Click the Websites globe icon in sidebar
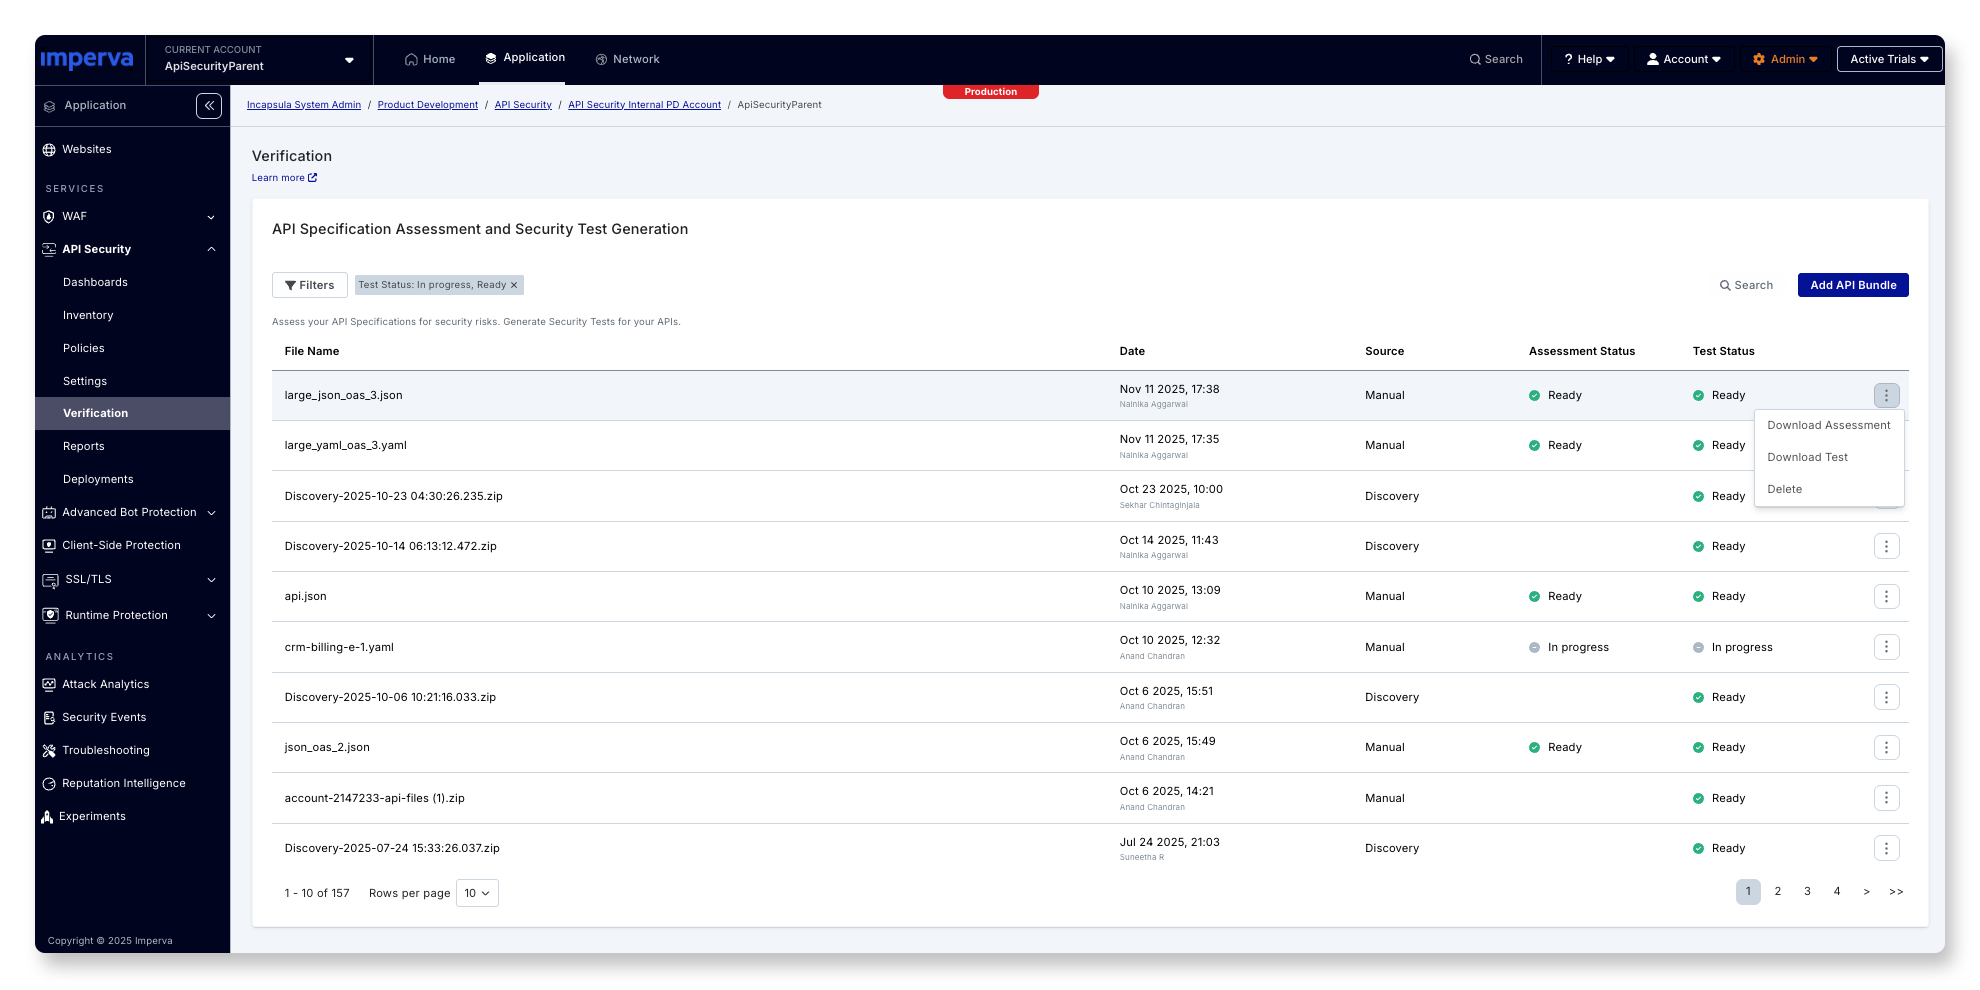Screen dimensions: 1980x990 click(49, 150)
